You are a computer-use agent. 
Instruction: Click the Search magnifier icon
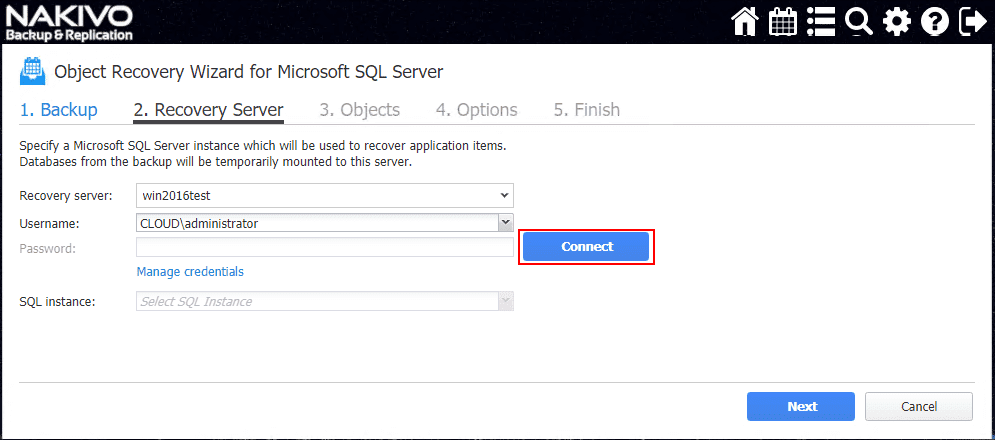click(x=858, y=21)
